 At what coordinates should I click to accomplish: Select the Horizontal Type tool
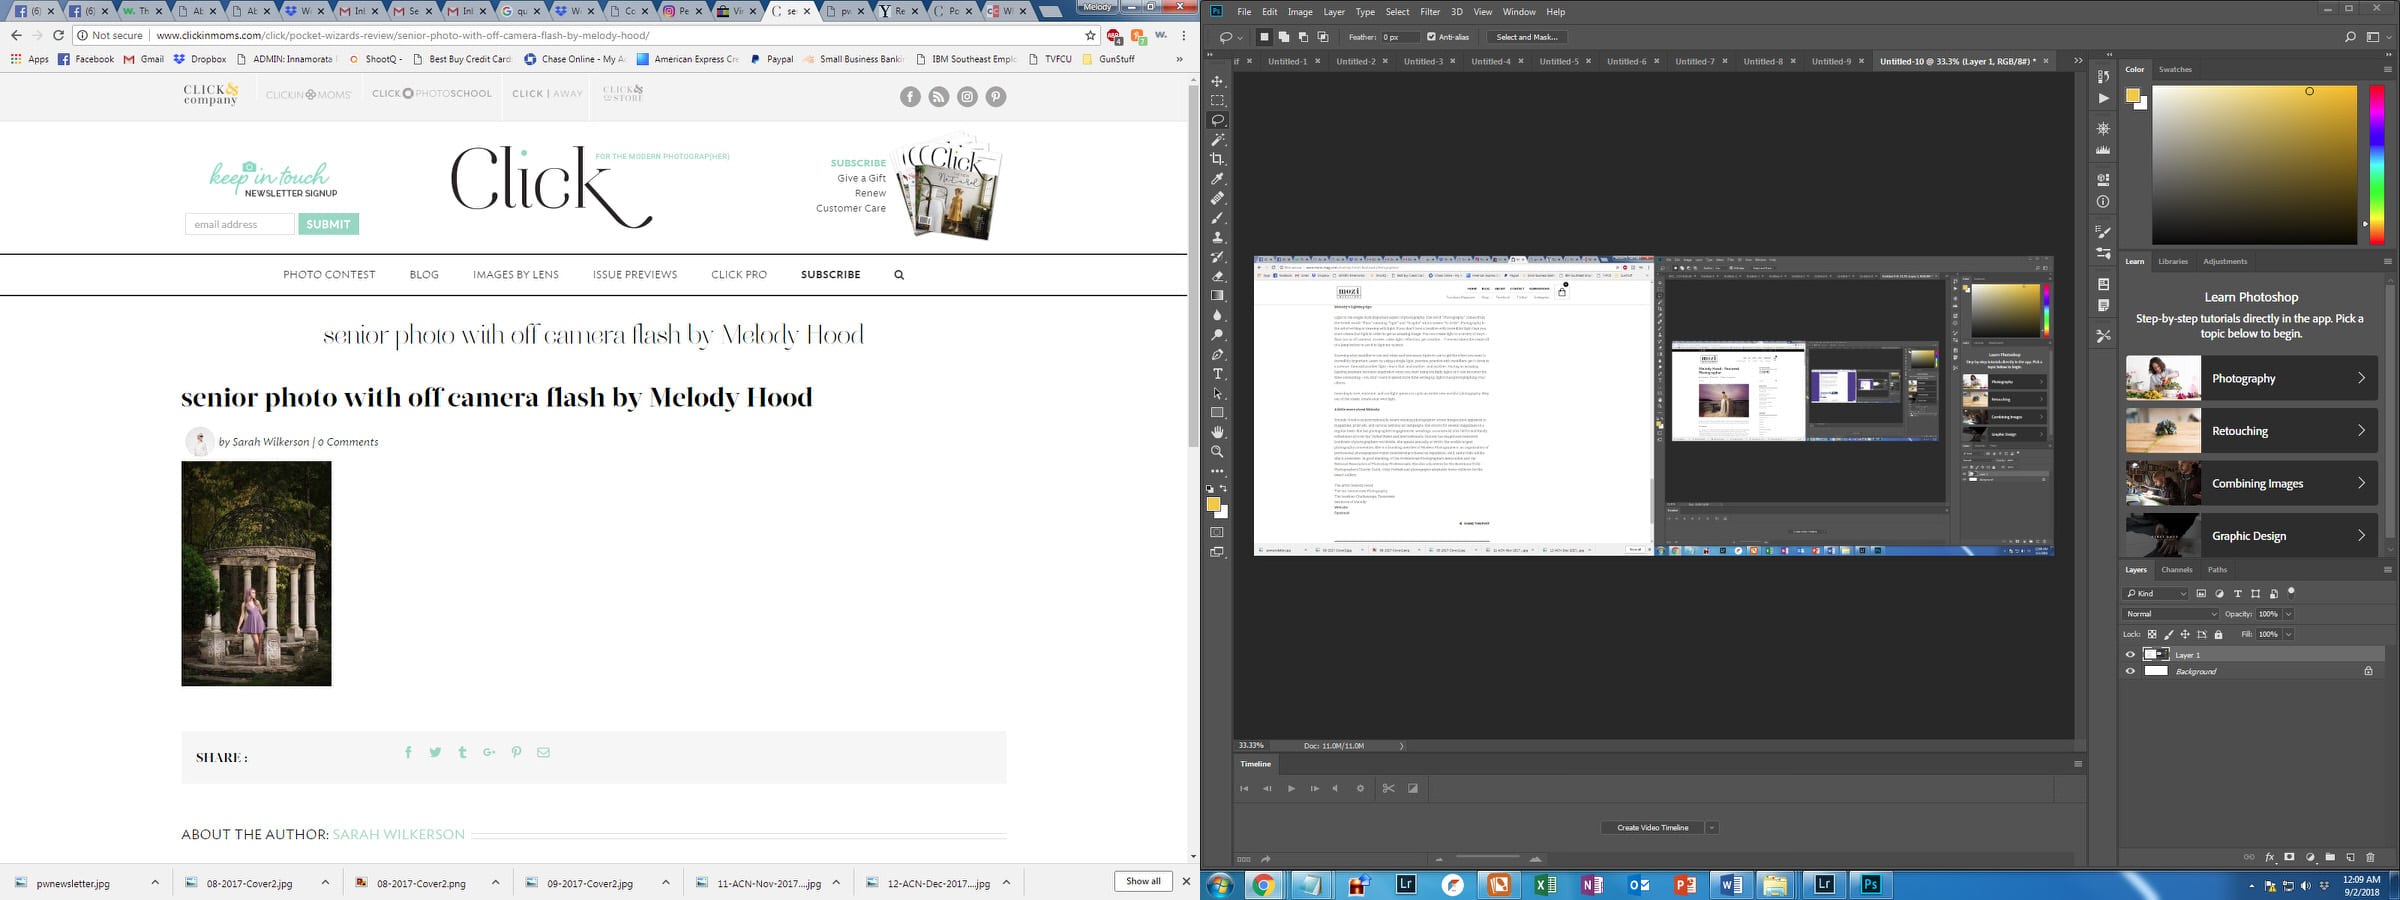tap(1217, 374)
